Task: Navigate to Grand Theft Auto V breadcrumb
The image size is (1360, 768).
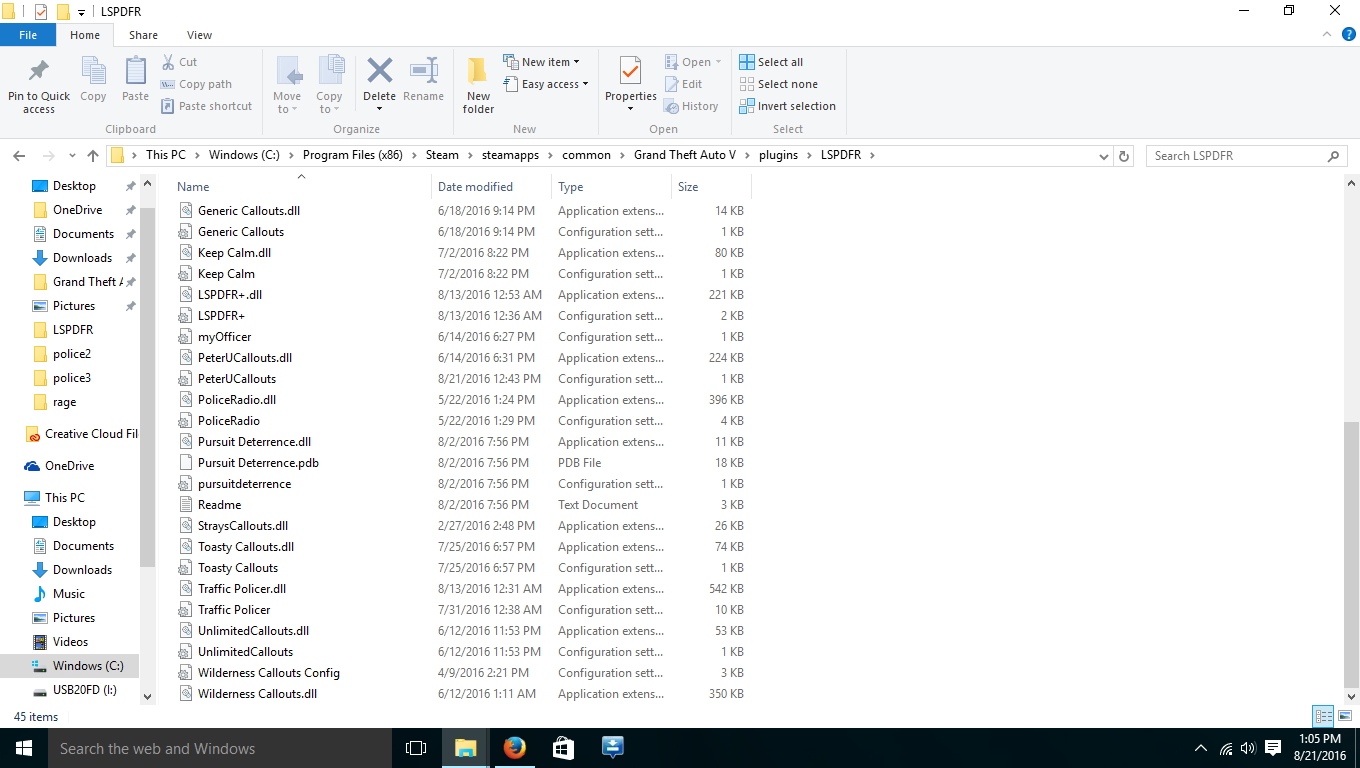Action: click(685, 156)
